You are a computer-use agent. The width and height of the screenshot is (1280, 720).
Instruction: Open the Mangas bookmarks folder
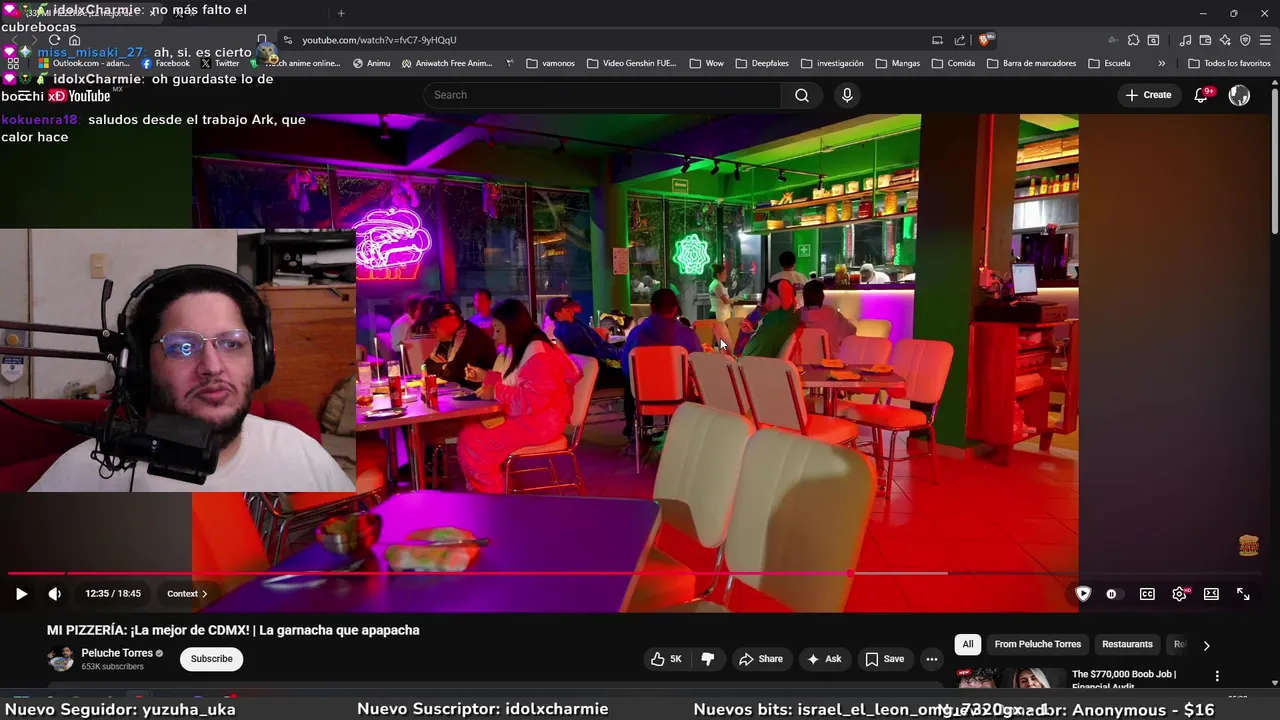click(x=898, y=63)
